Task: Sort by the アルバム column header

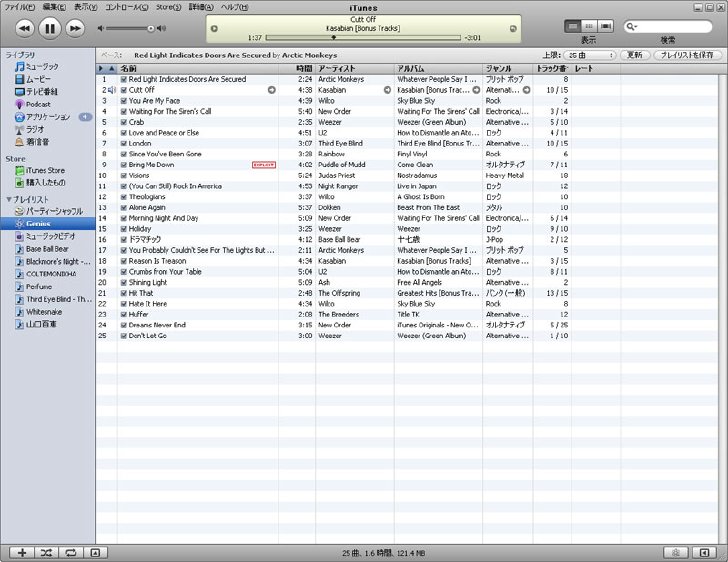Action: coord(438,69)
